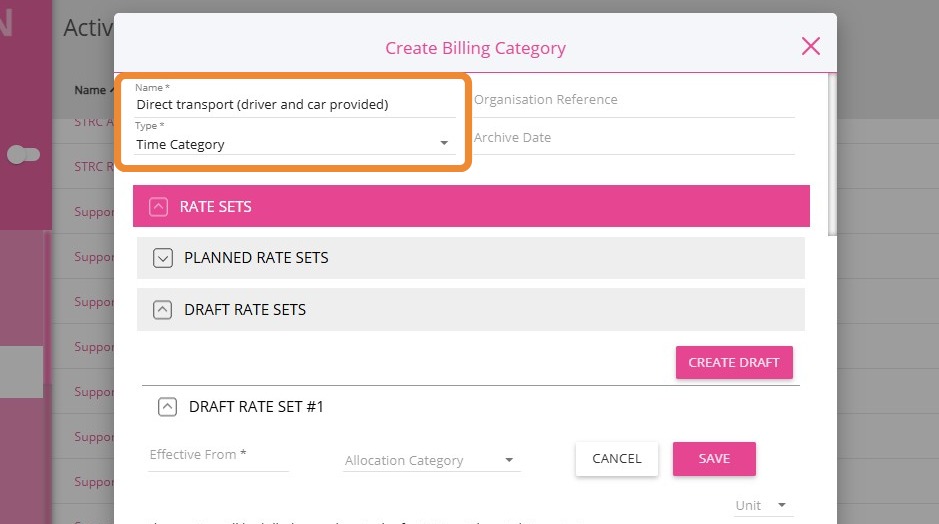Click the Organisation Reference field

click(633, 100)
